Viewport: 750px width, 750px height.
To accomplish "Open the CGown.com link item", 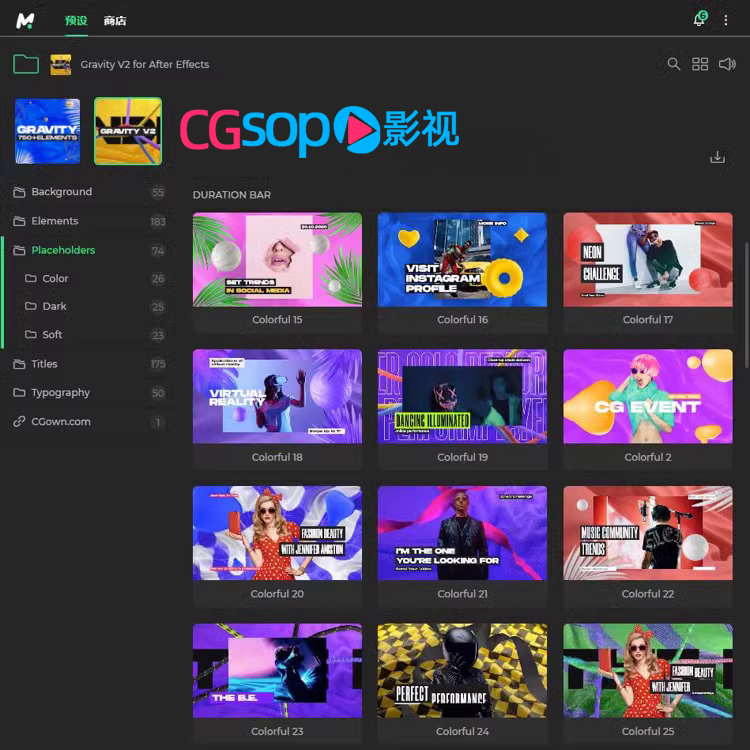I will click(60, 422).
